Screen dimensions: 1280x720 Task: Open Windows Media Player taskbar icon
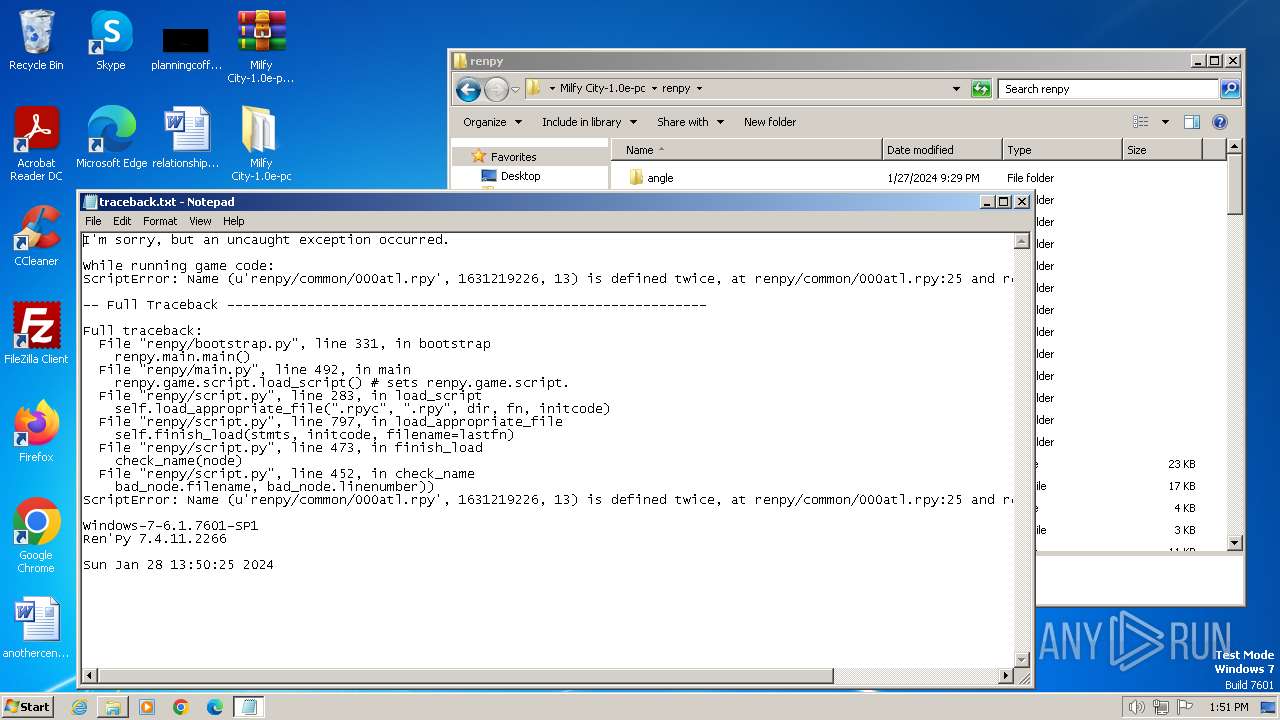[x=147, y=707]
